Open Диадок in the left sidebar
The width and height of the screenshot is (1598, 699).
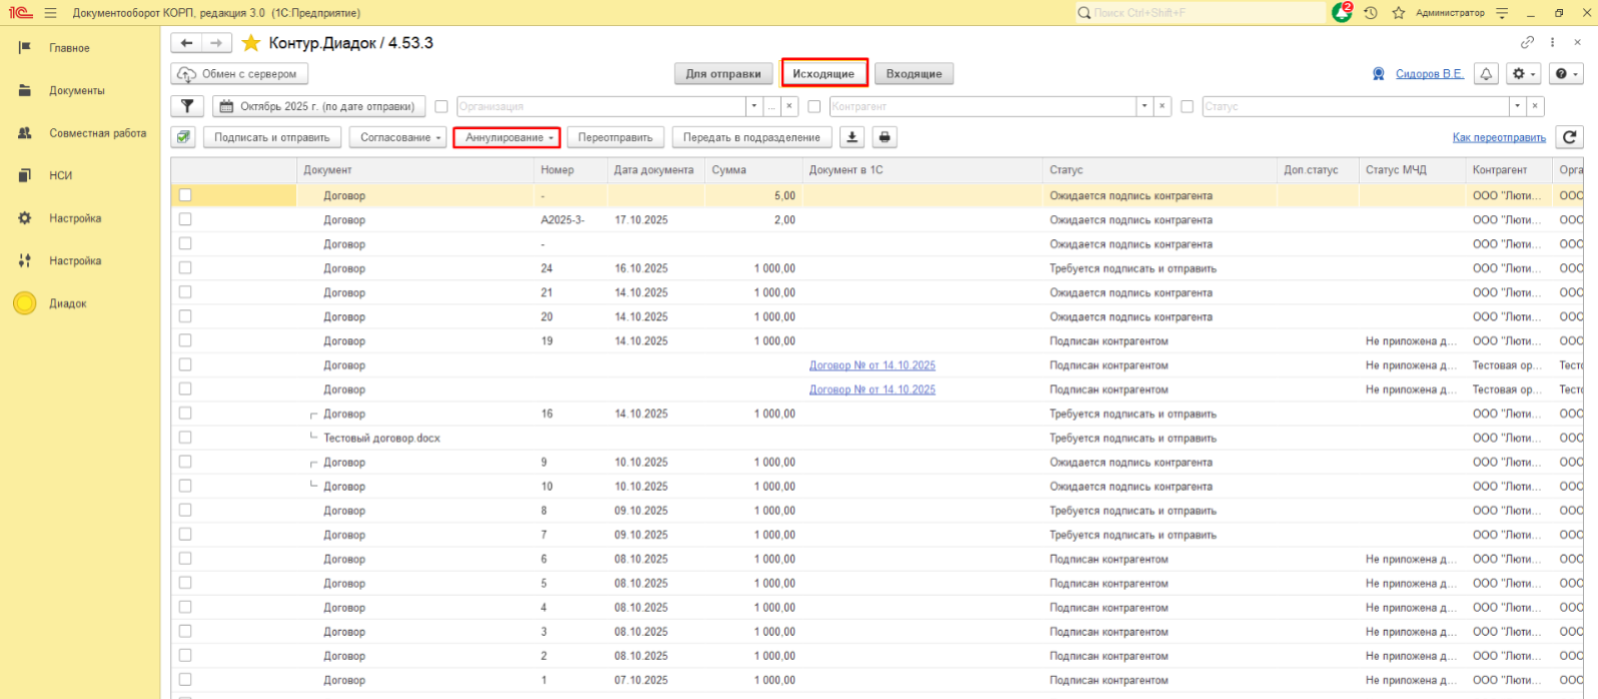[67, 303]
